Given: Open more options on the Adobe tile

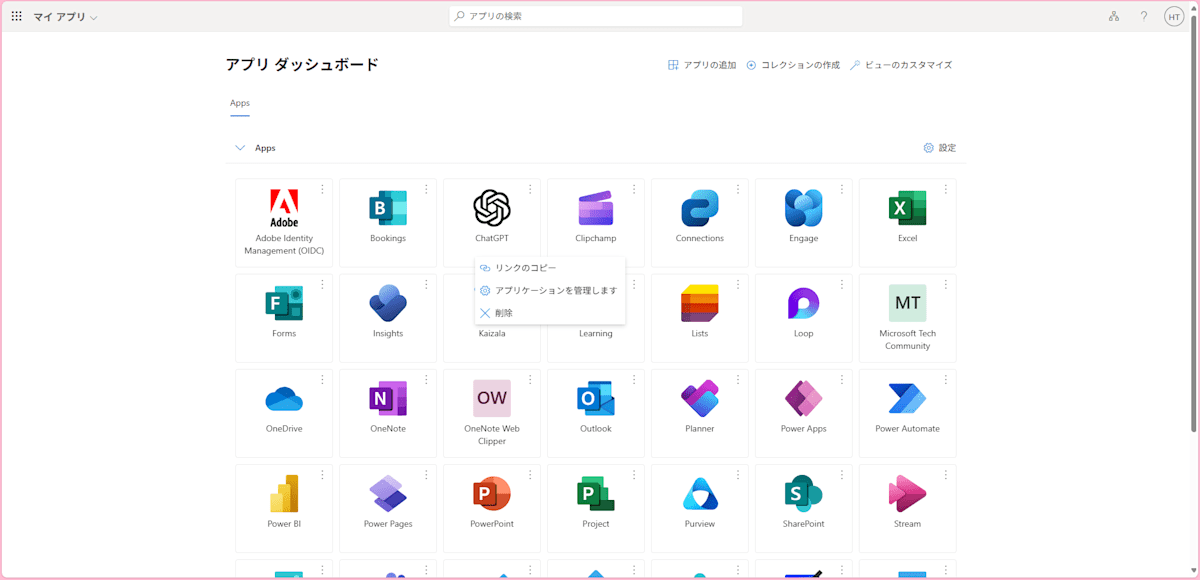Looking at the screenshot, I should tap(322, 189).
